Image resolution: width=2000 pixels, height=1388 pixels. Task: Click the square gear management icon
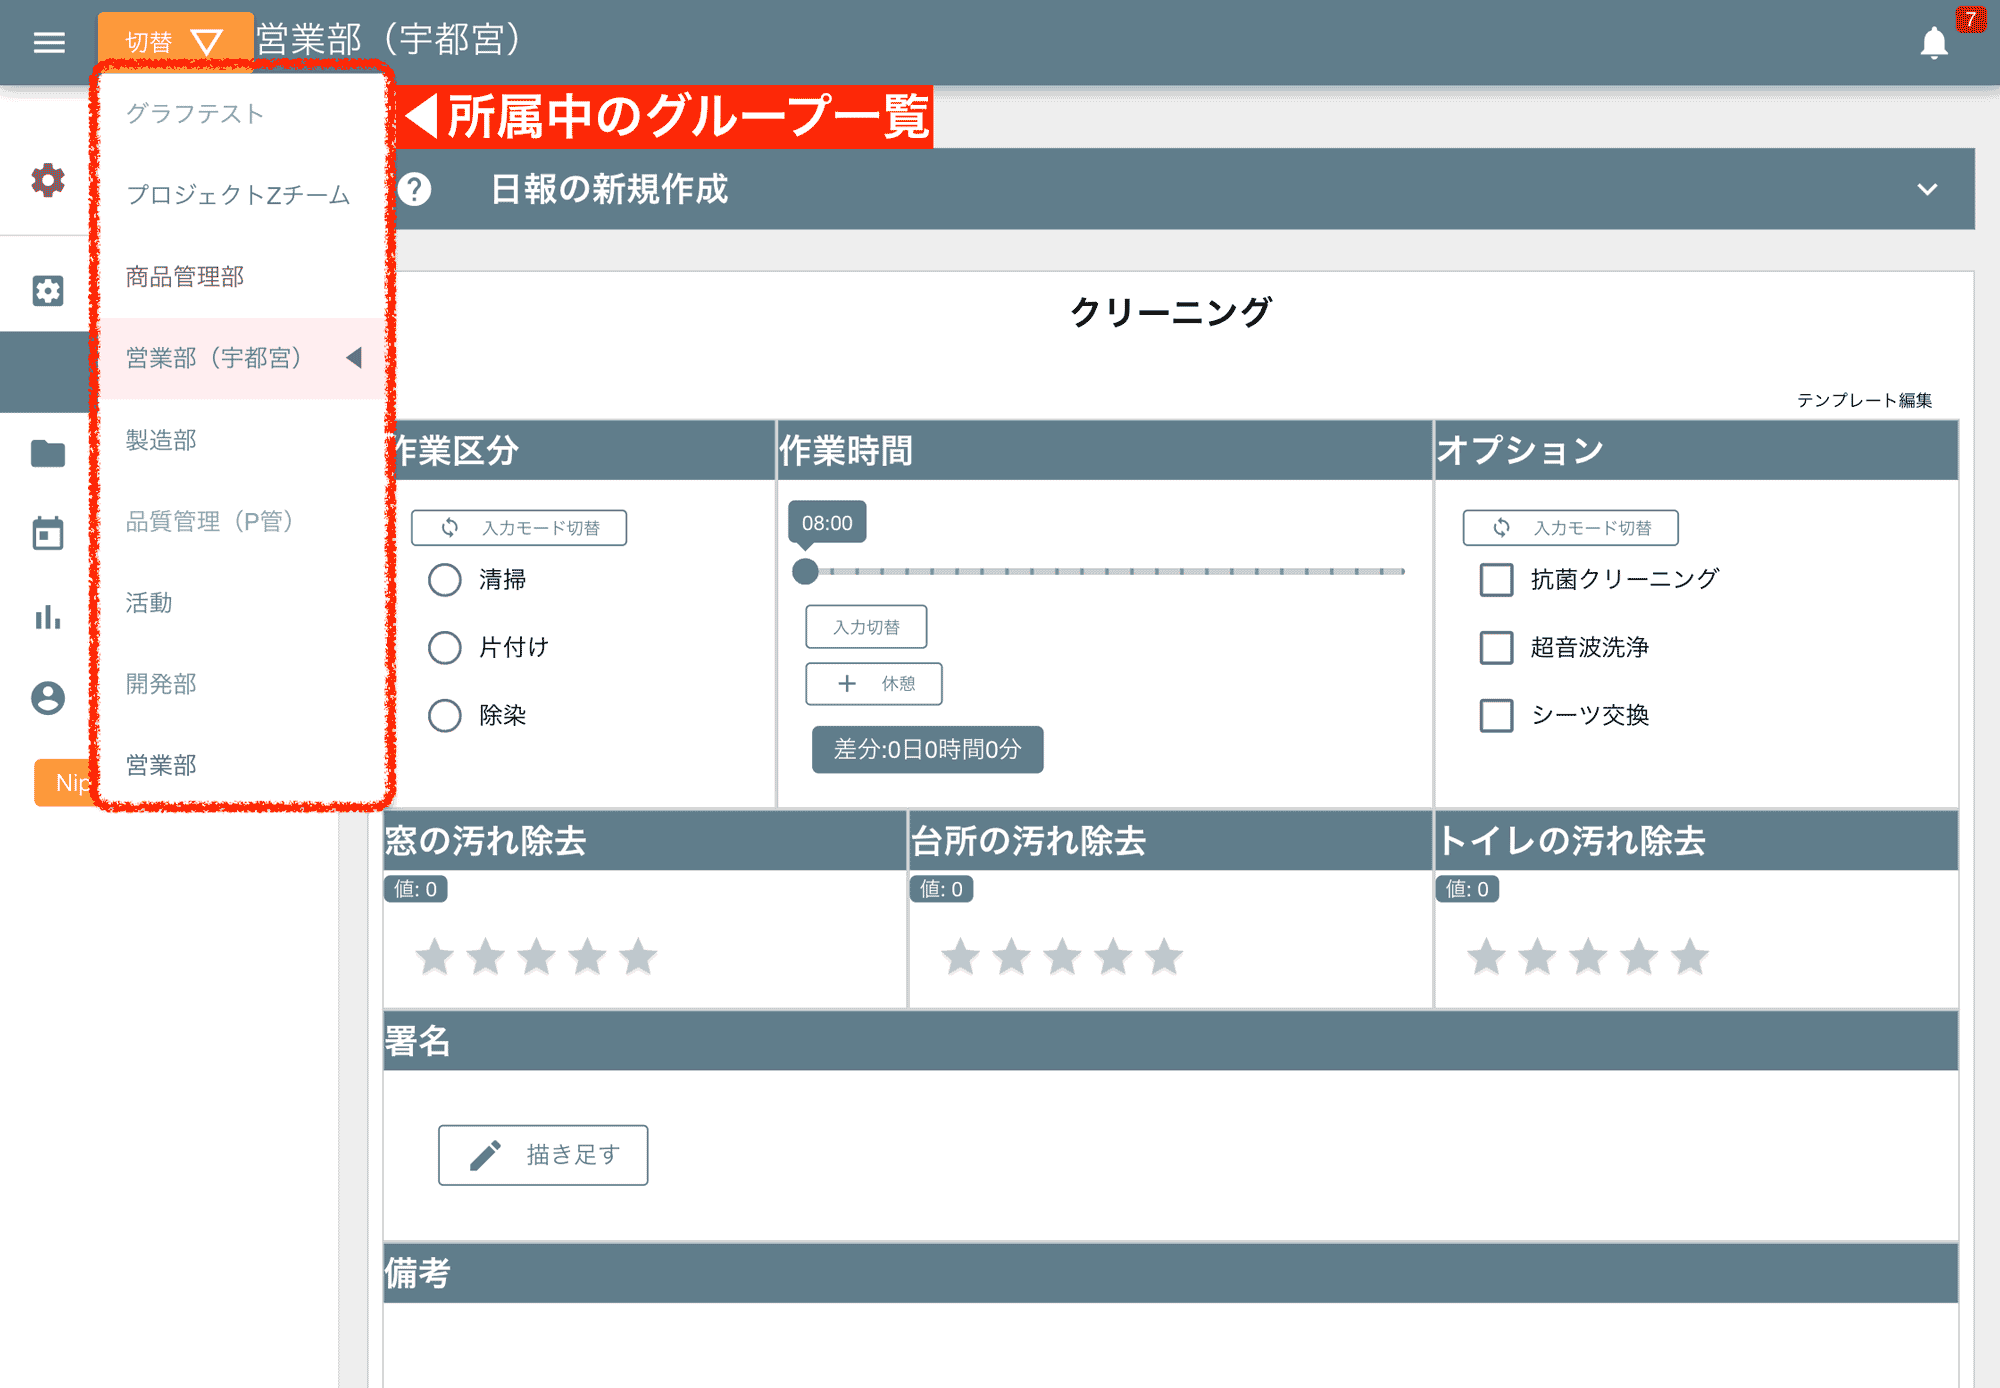48,290
